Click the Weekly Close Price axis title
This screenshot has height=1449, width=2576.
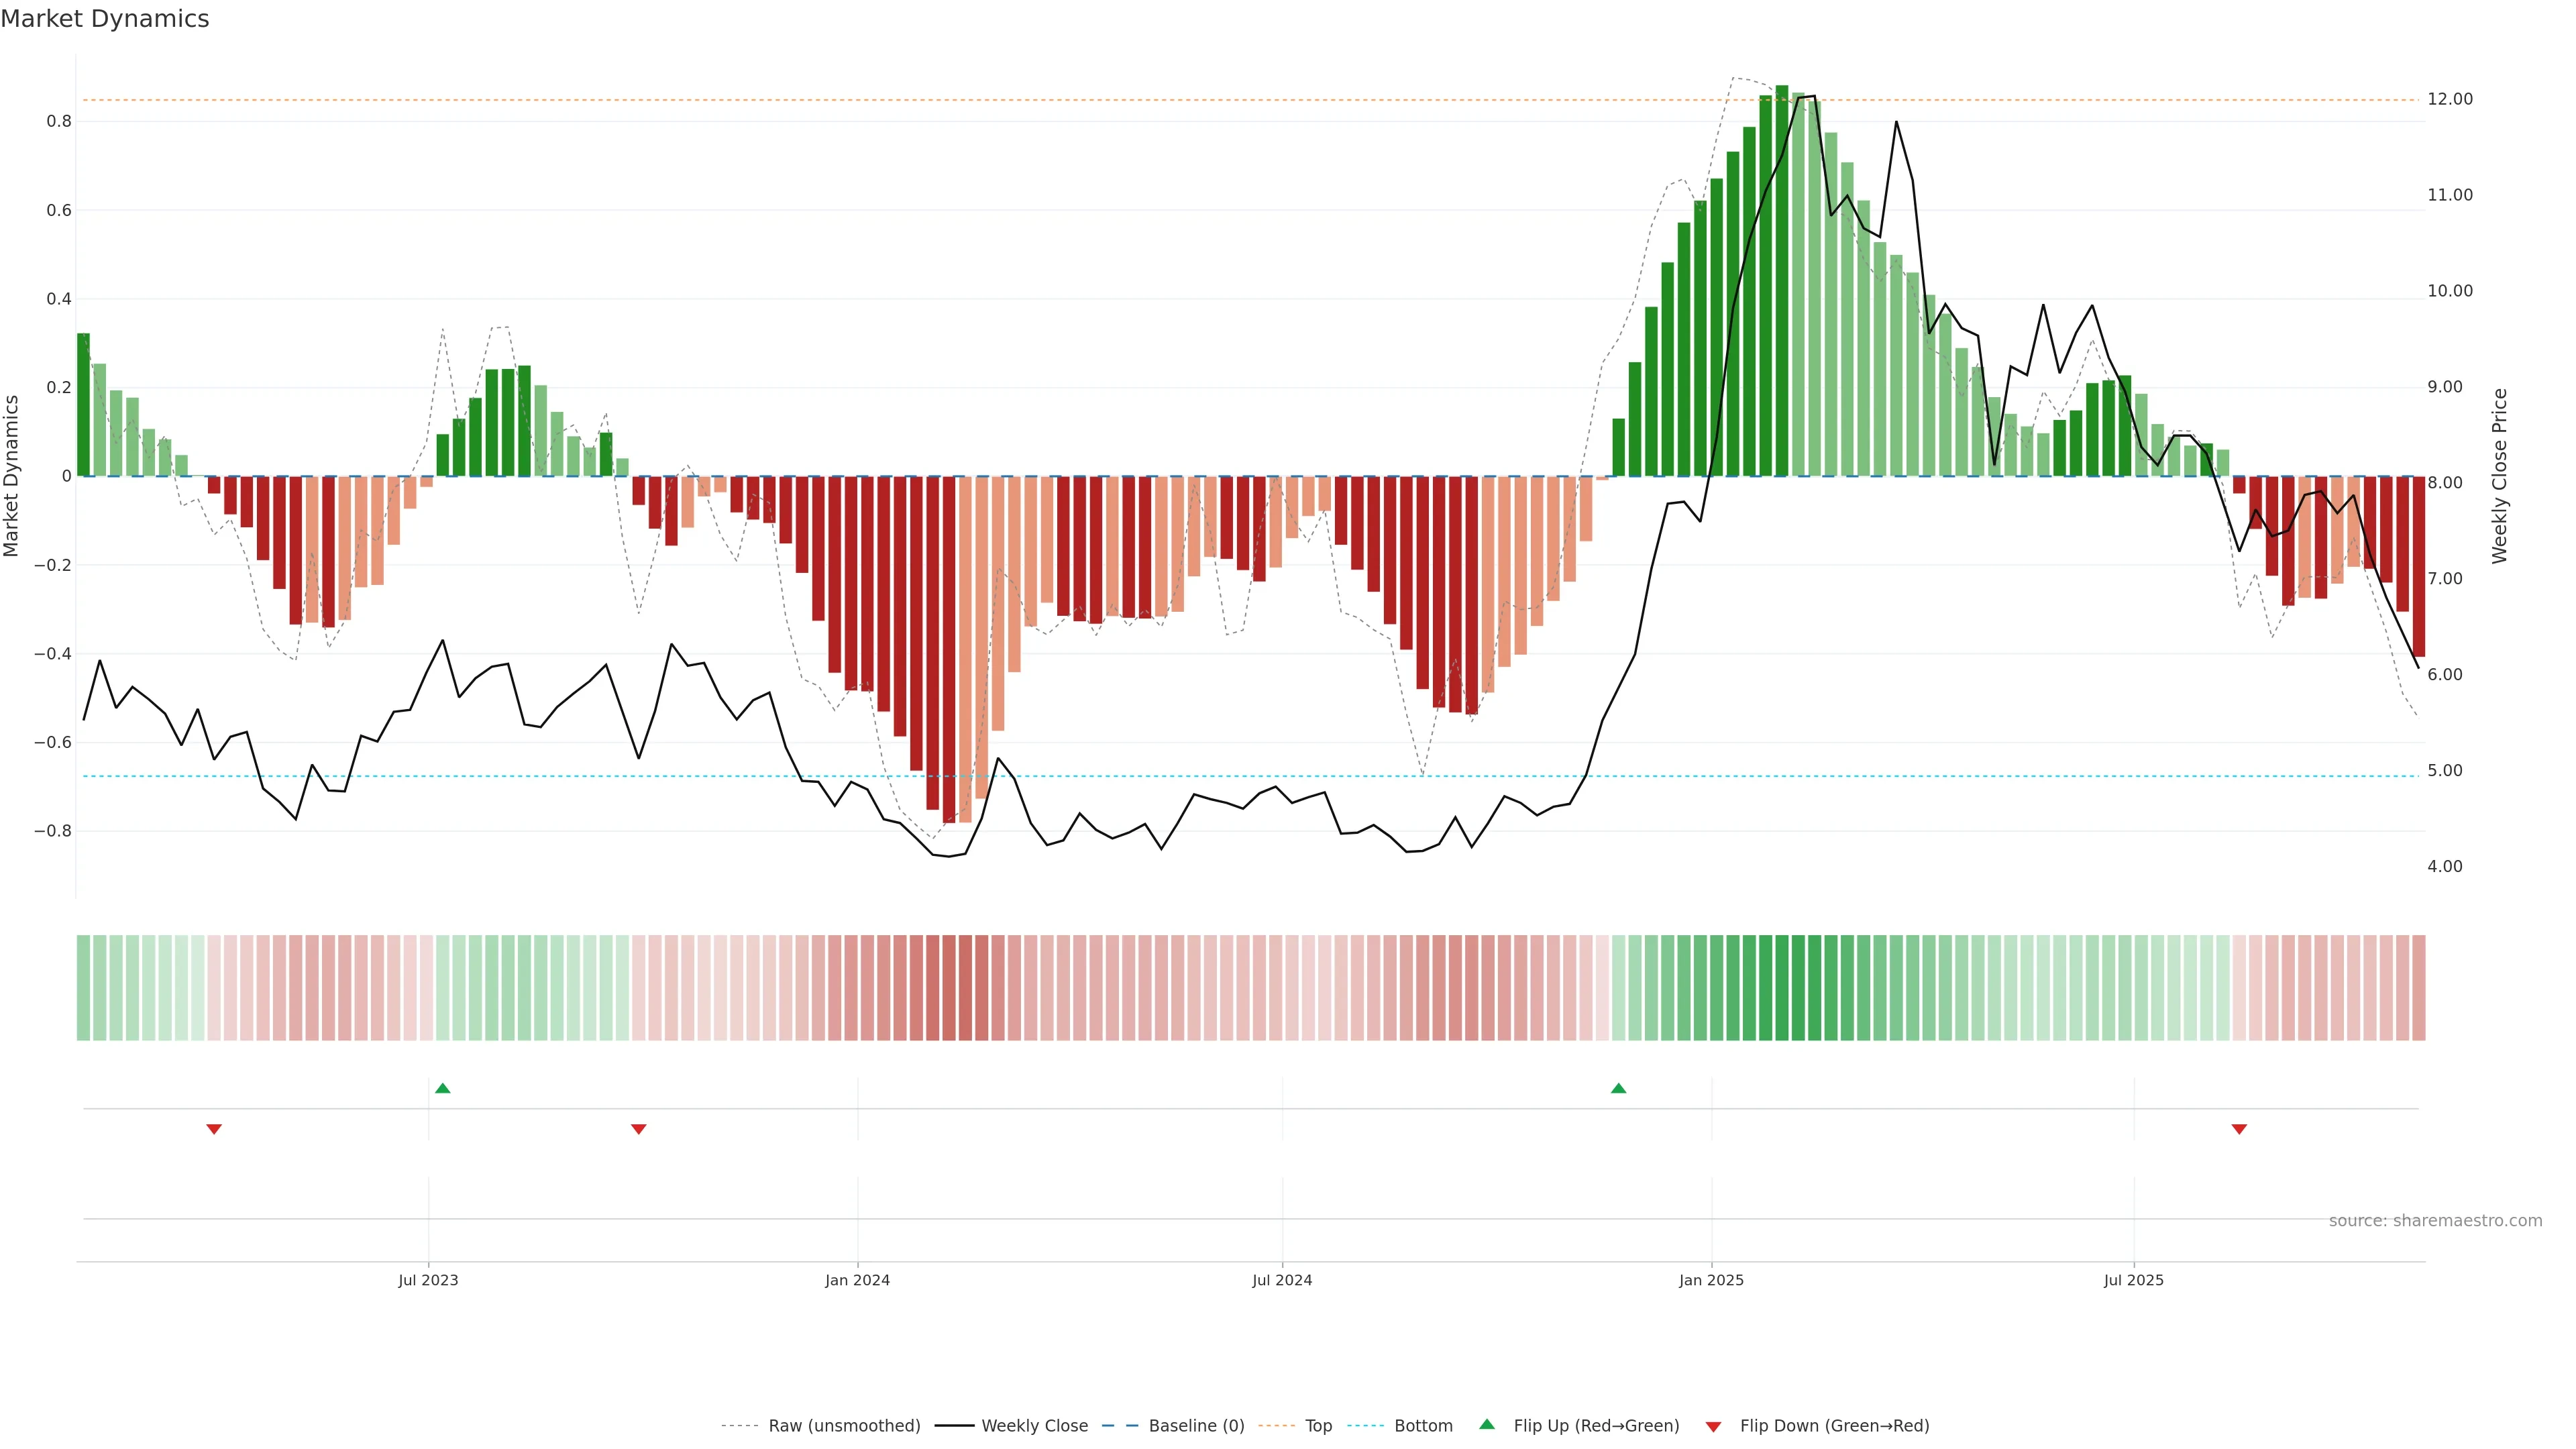[2499, 476]
